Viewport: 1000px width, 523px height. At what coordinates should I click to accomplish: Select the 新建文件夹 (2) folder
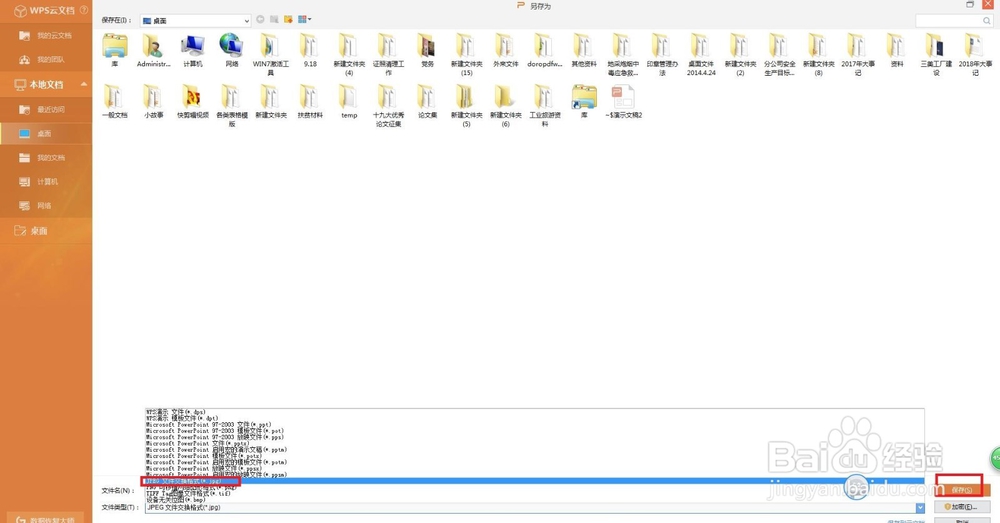(740, 55)
